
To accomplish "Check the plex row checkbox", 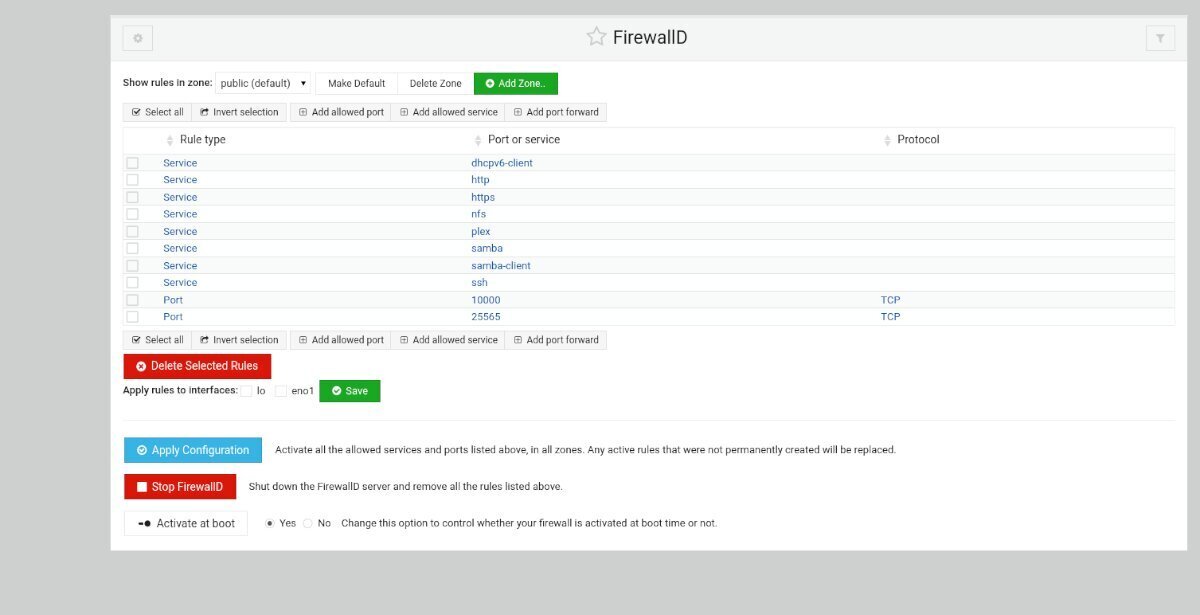I will [132, 231].
